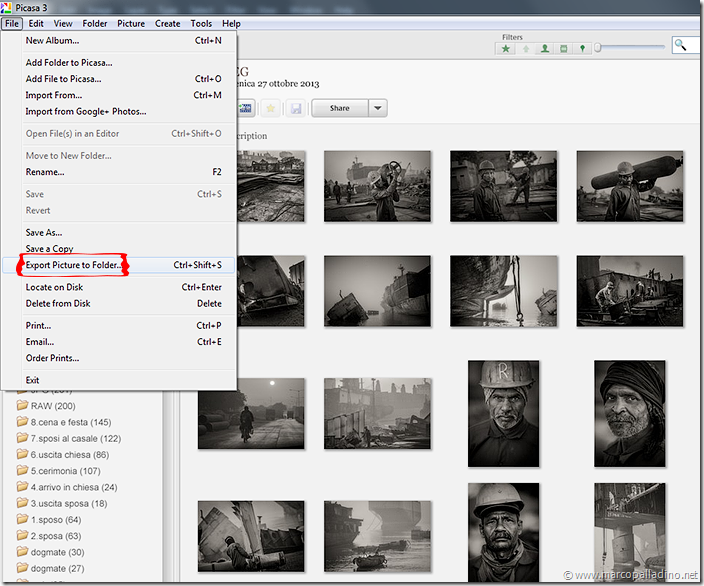The image size is (704, 586).
Task: Click the geotagged photos filter pin icon
Action: coord(583,48)
